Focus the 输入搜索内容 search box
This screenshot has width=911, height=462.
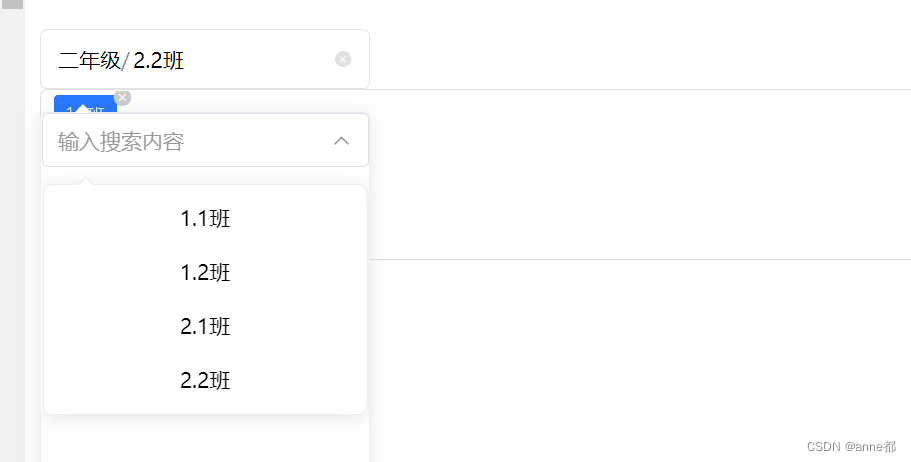(180, 142)
